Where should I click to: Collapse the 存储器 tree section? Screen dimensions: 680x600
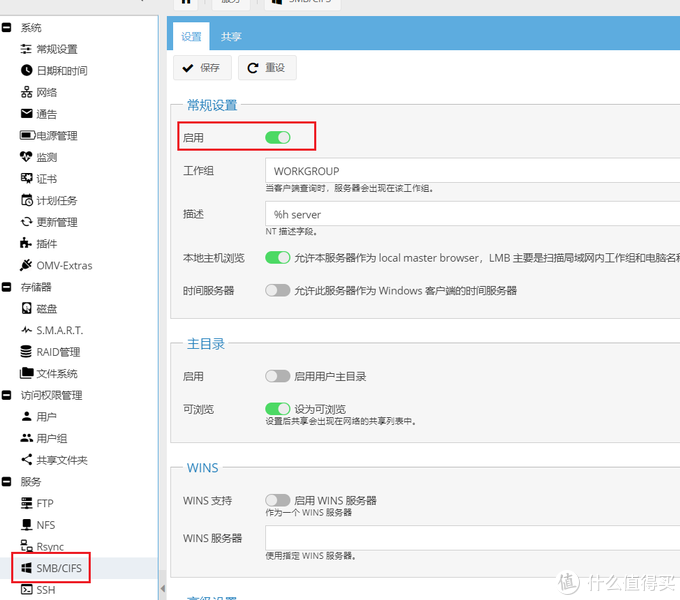pyautogui.click(x=7, y=287)
